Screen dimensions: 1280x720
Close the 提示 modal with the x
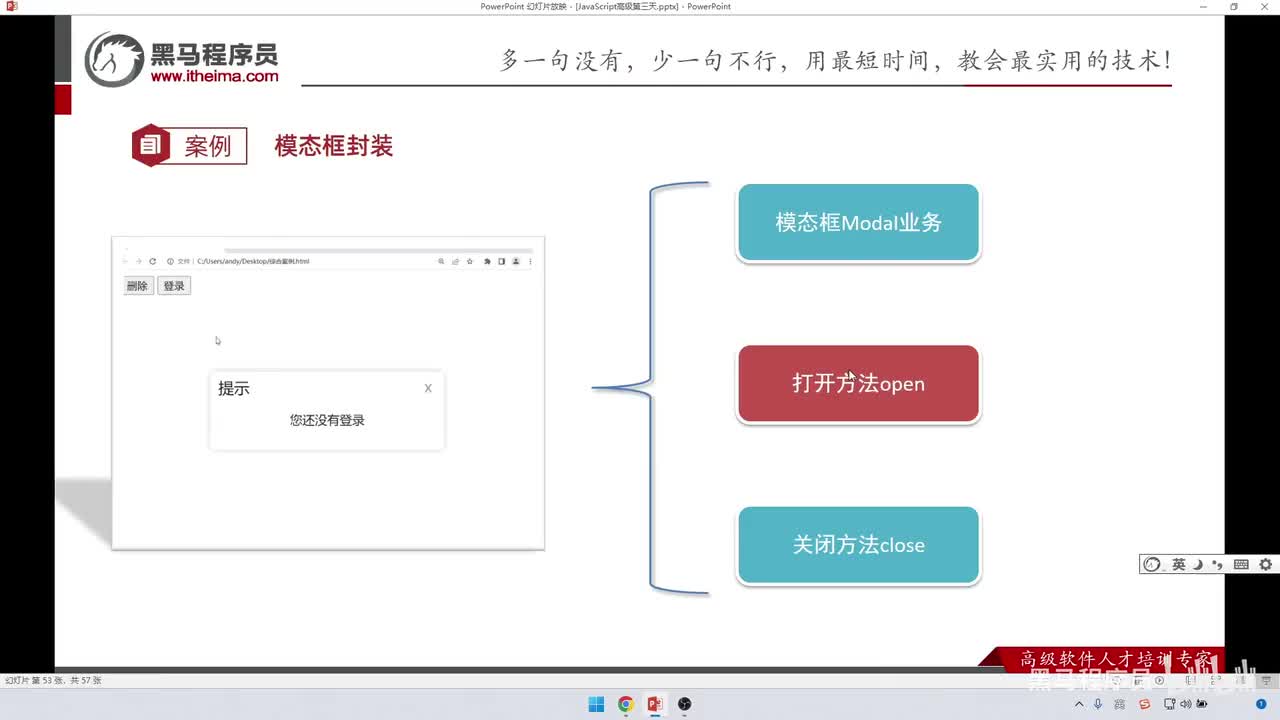[428, 388]
